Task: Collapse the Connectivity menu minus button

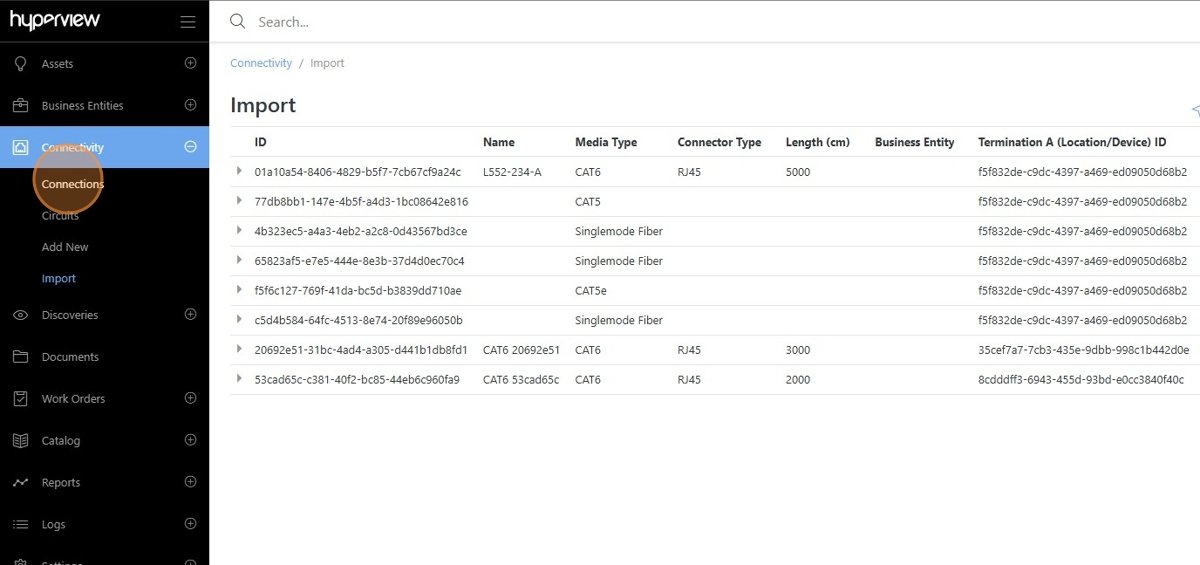Action: pos(190,147)
